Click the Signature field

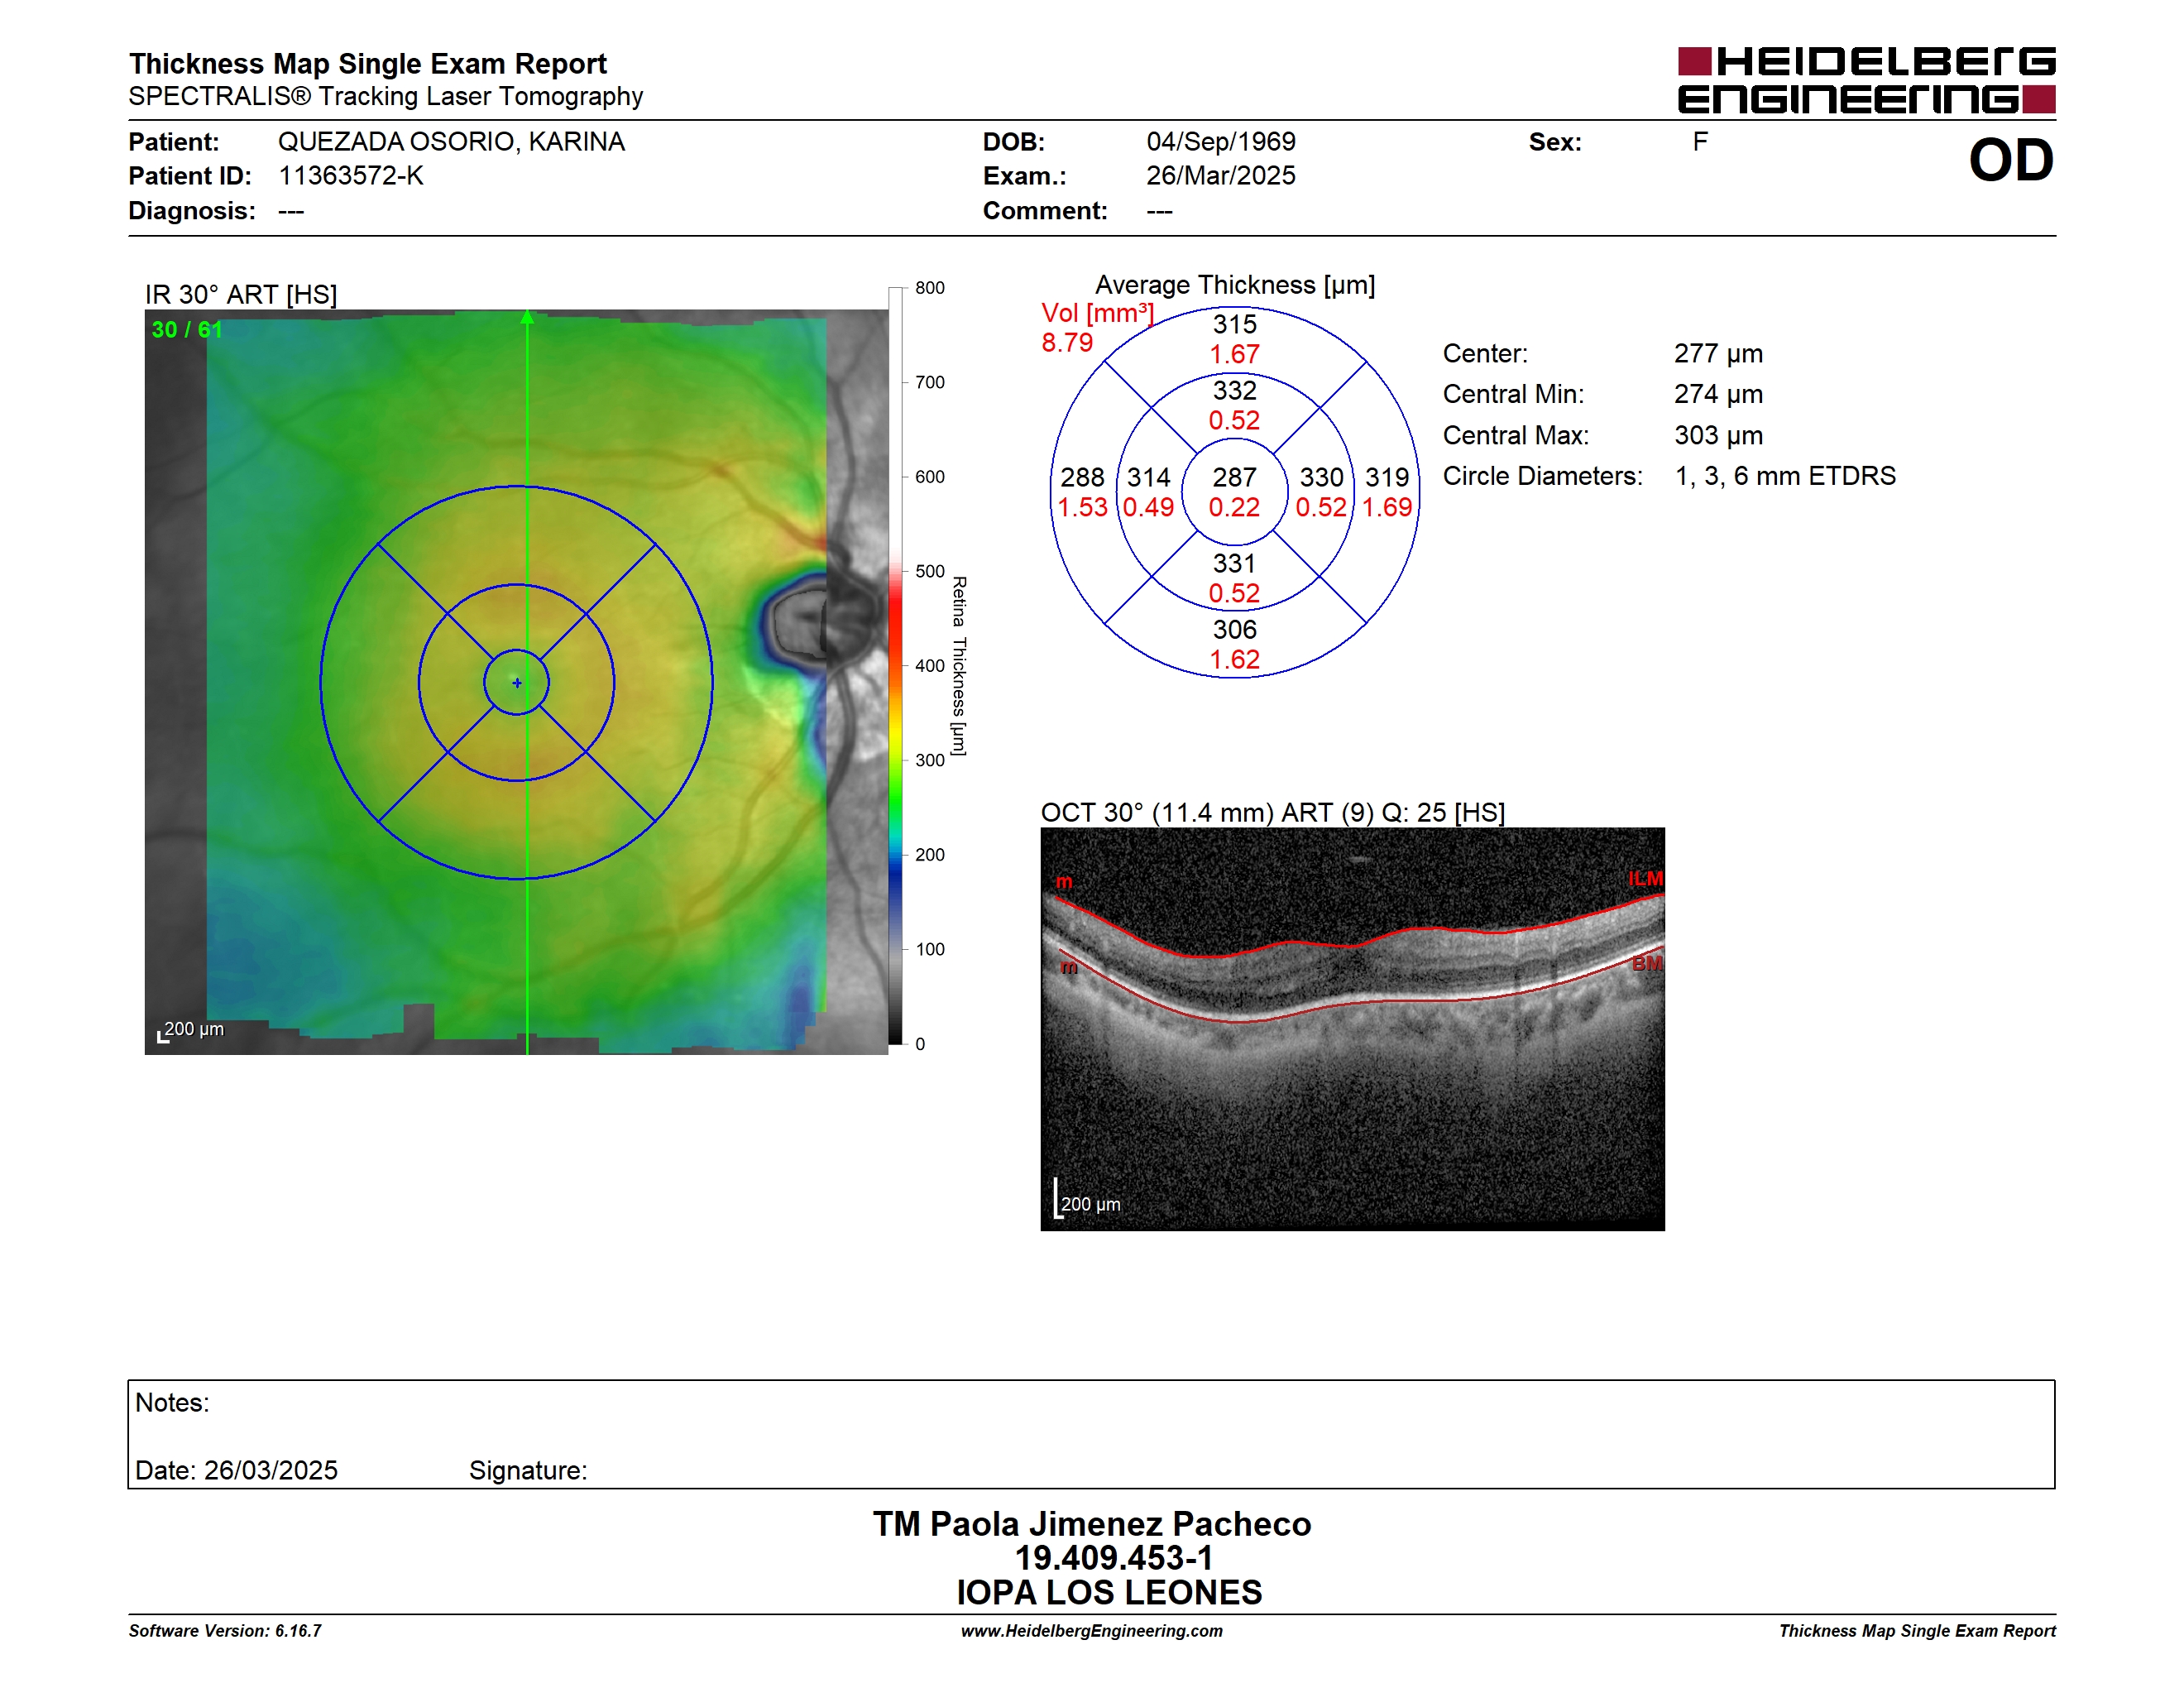click(528, 1471)
